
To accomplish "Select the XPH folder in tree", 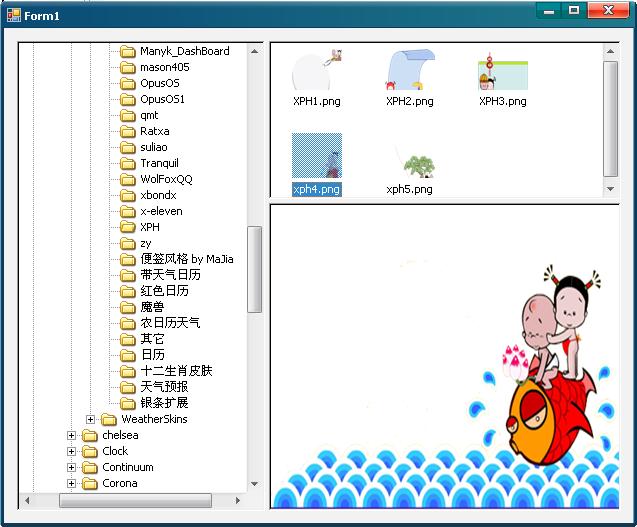I will [x=150, y=227].
